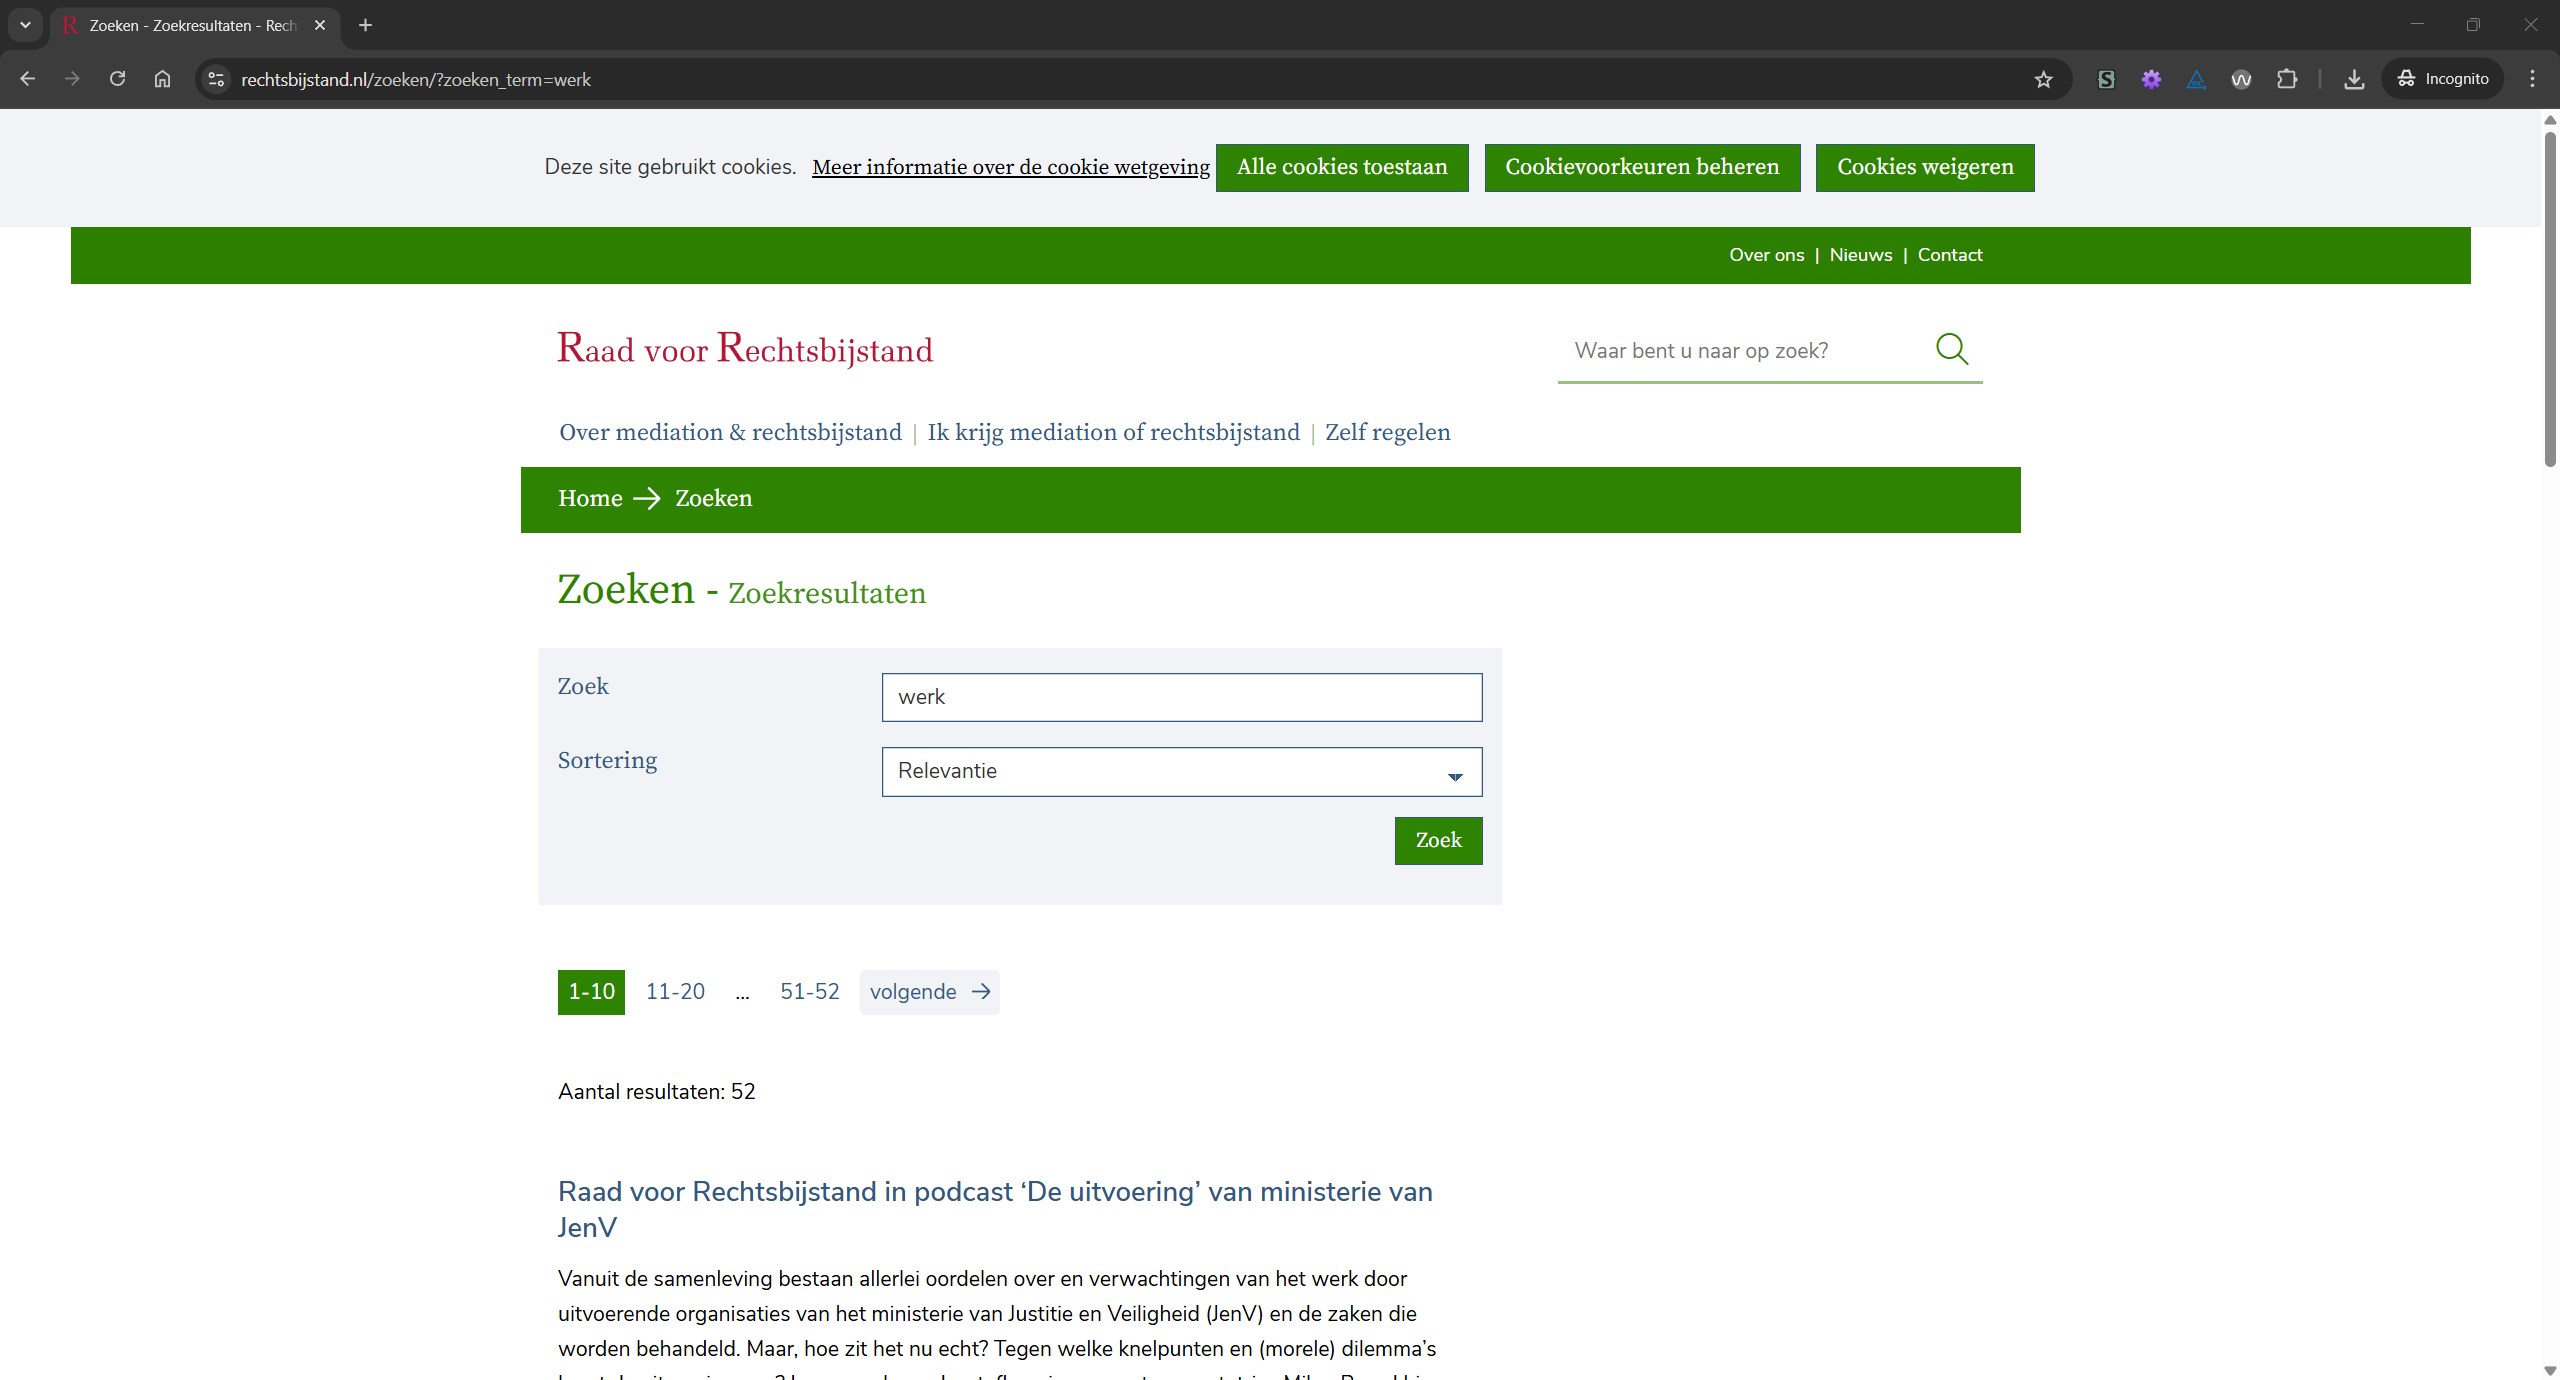Click the page vertical scrollbar thumb

pos(2550,298)
